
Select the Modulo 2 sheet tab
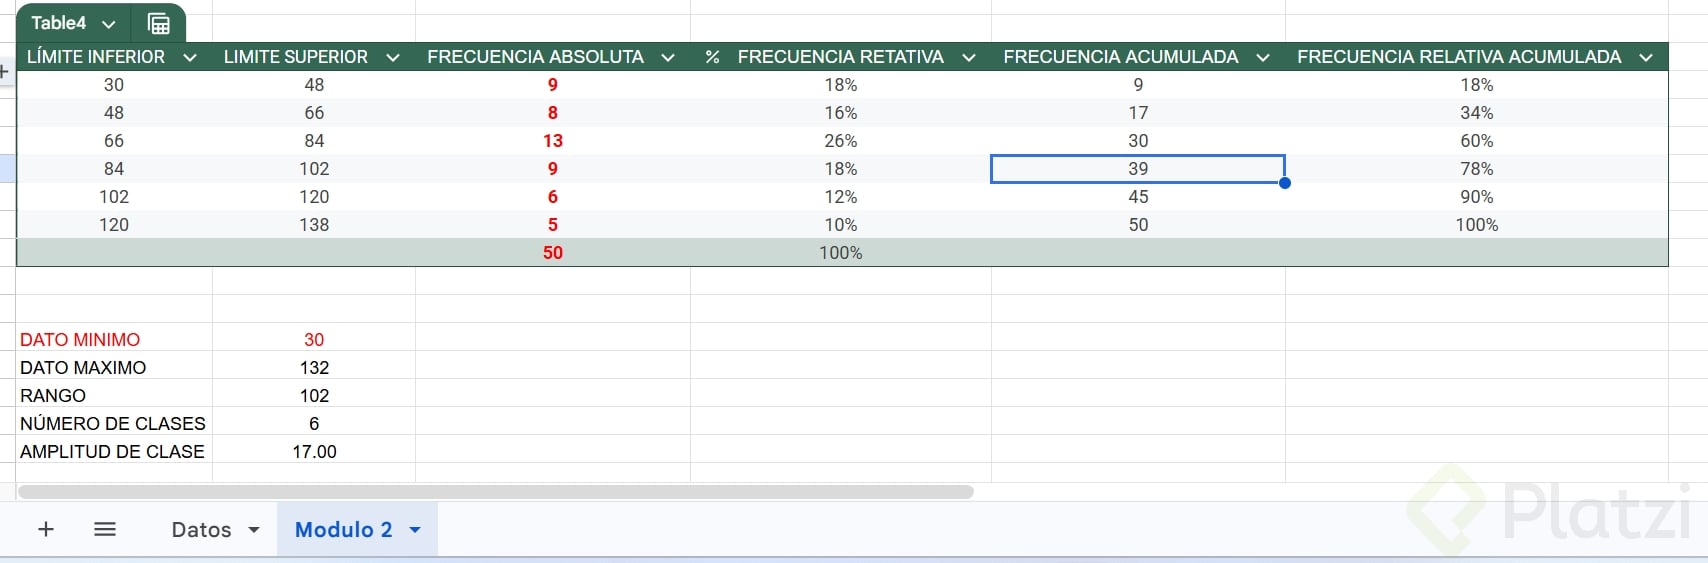343,529
